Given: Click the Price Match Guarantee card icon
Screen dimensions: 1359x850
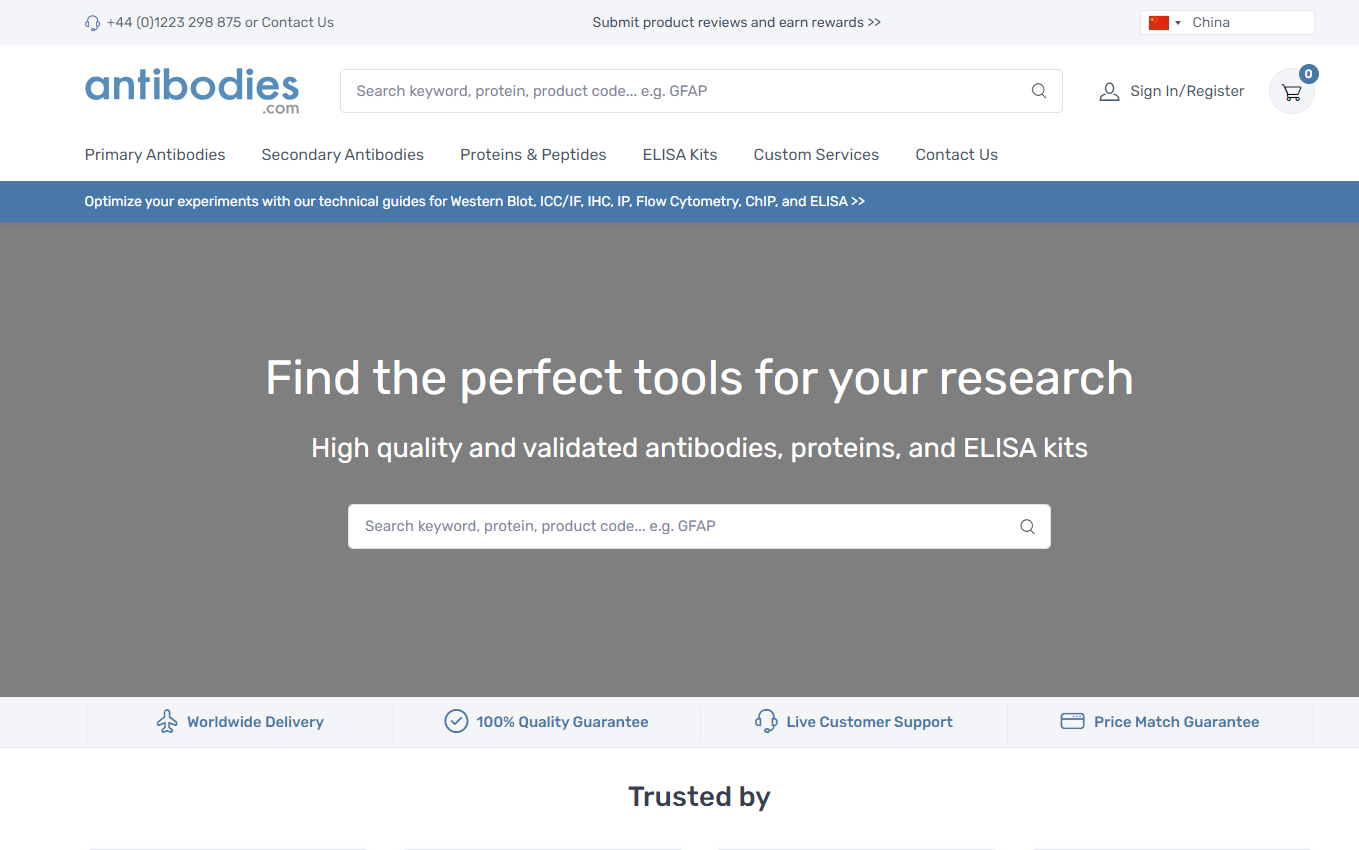Looking at the screenshot, I should (1072, 721).
